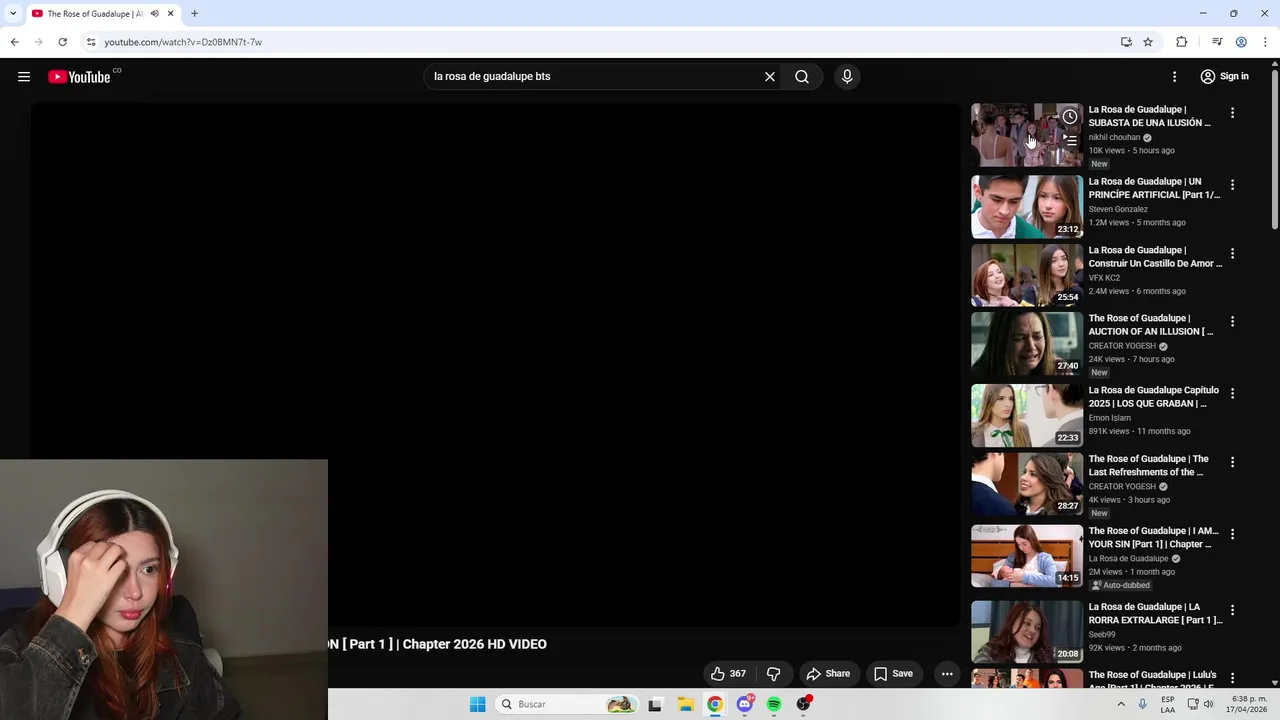Open options for SUBASTA DE UNA ILUSIÓN video

1232,113
